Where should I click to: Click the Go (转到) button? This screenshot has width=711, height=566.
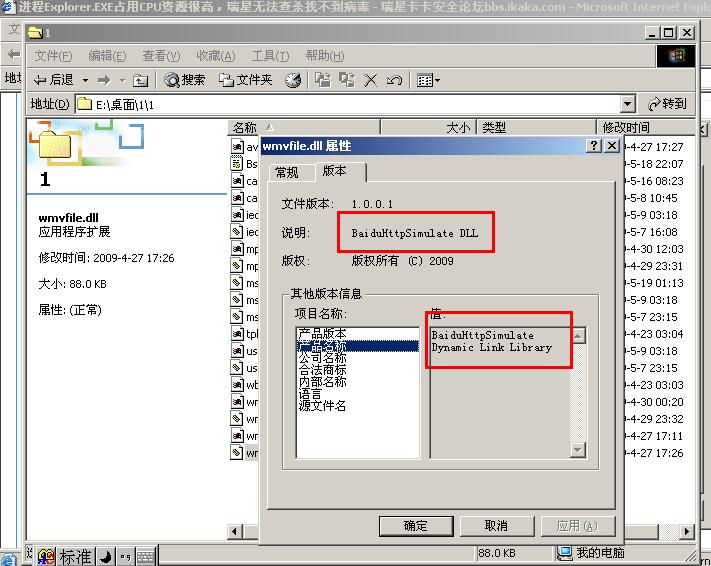667,104
